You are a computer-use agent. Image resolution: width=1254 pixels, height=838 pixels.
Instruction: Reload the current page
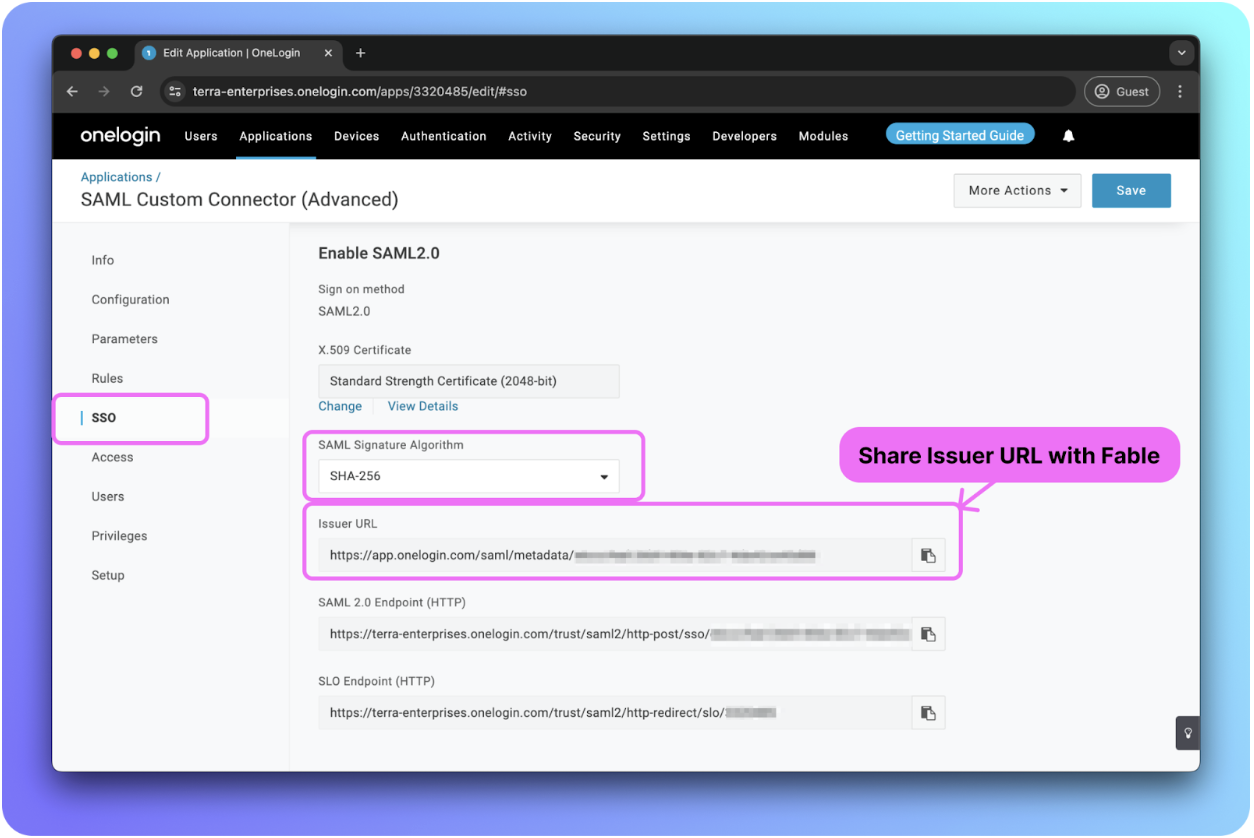[x=136, y=91]
